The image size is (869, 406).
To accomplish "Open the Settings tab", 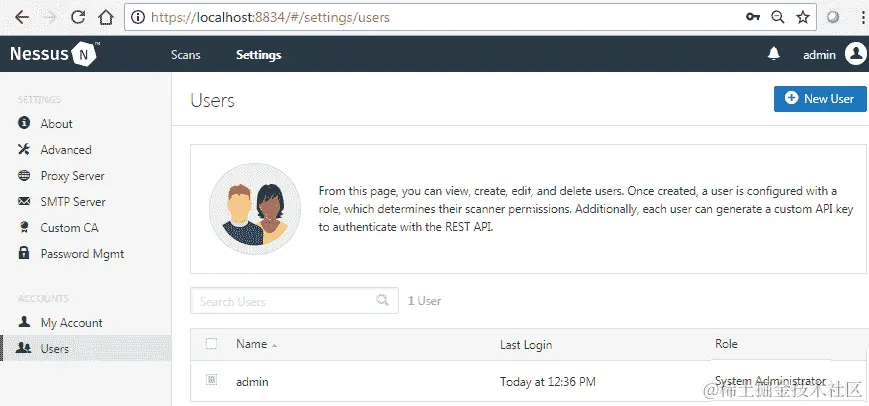I will pyautogui.click(x=259, y=55).
